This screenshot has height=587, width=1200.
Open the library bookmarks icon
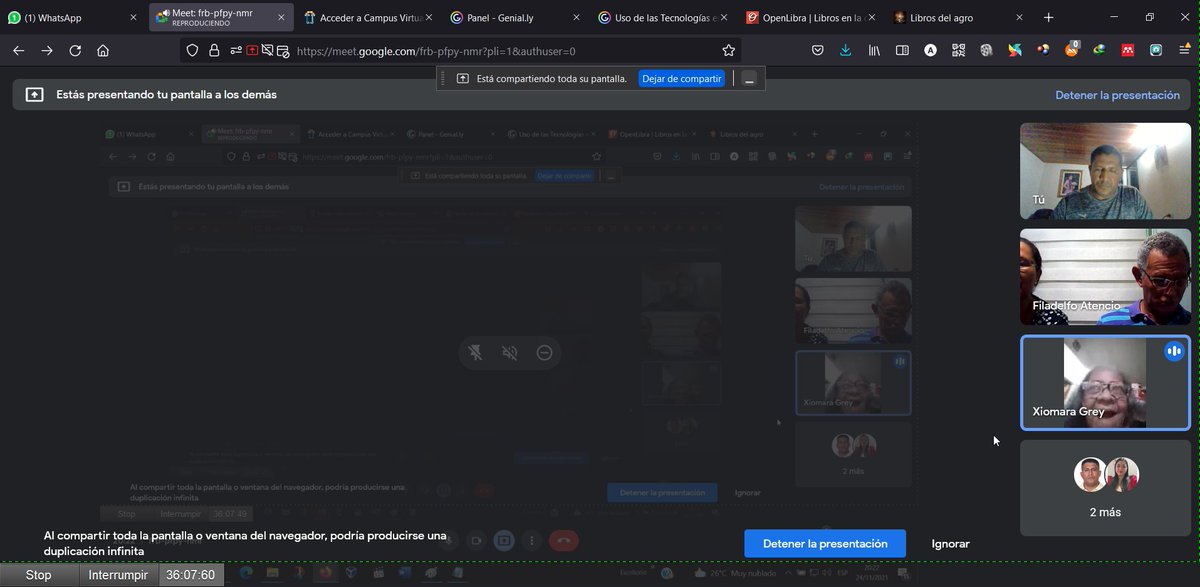click(874, 50)
